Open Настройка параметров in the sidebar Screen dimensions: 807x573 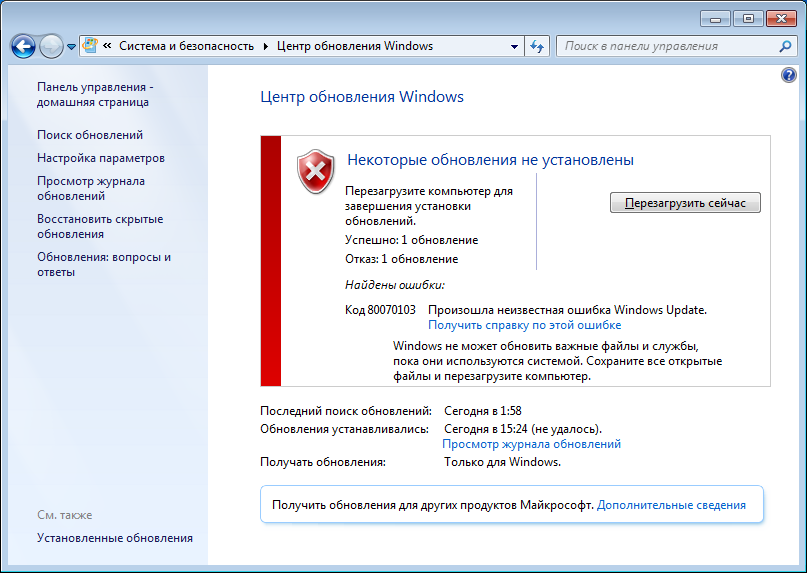101,158
